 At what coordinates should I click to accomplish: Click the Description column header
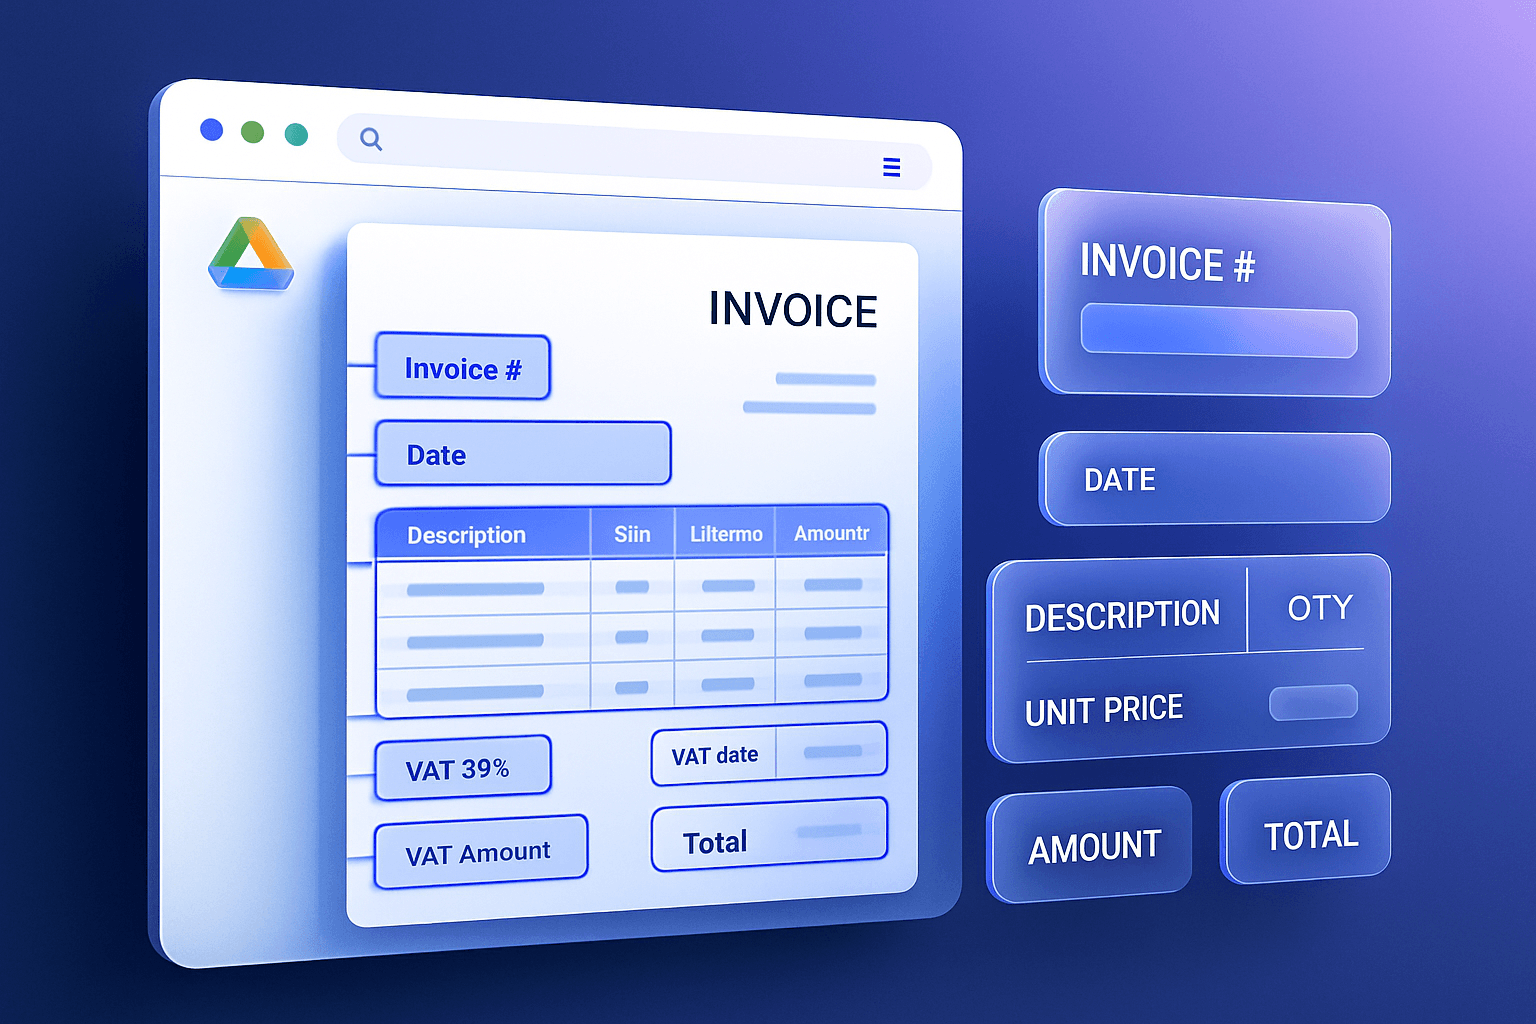click(x=483, y=535)
